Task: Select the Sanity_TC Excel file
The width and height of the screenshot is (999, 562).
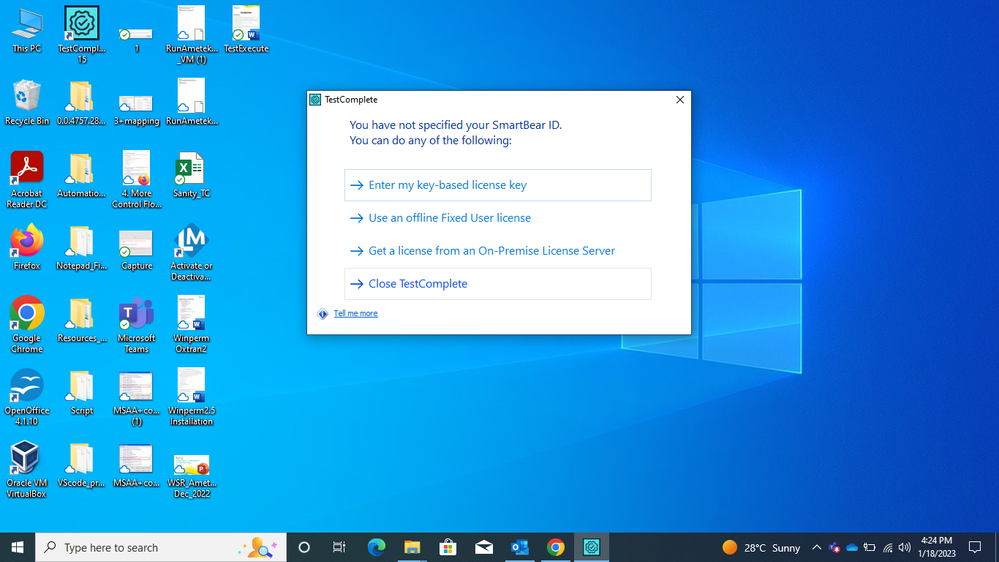Action: [x=191, y=170]
